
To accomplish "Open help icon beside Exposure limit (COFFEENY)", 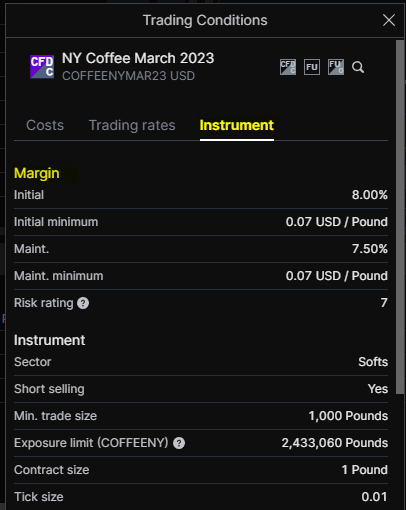I will (x=179, y=443).
